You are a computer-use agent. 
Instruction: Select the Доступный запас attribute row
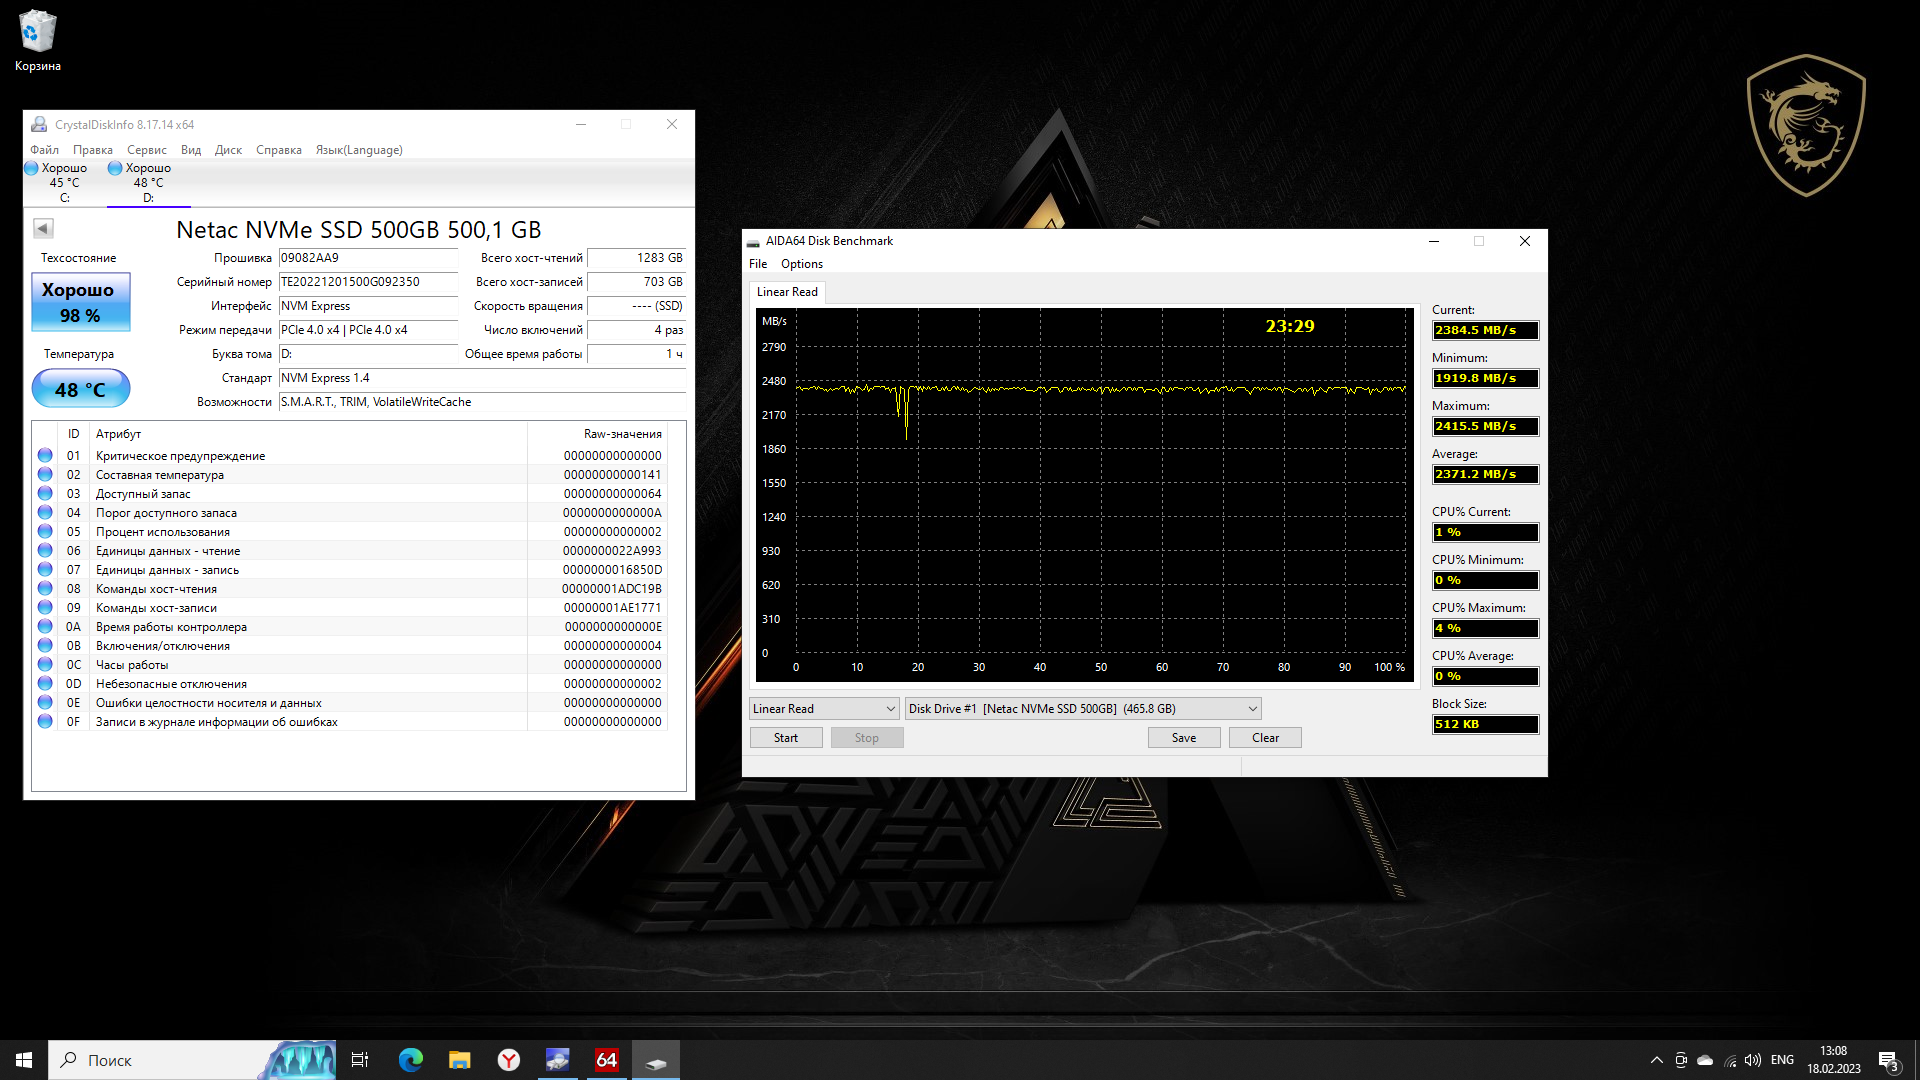coord(350,494)
